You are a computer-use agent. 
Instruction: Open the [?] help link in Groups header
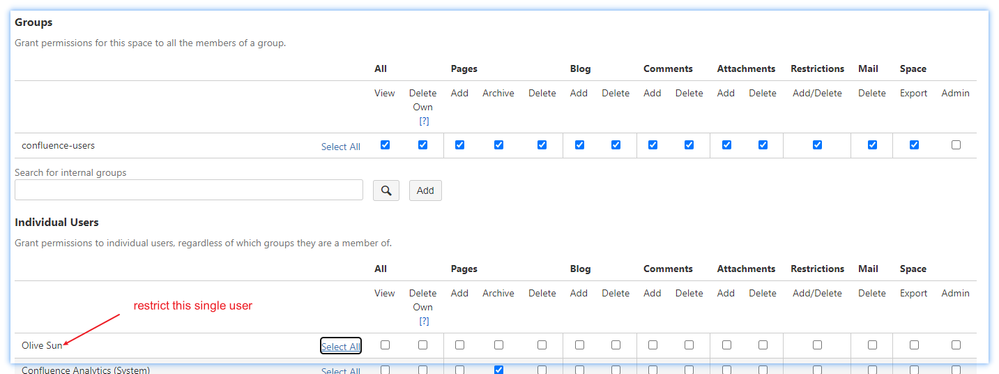tap(424, 121)
